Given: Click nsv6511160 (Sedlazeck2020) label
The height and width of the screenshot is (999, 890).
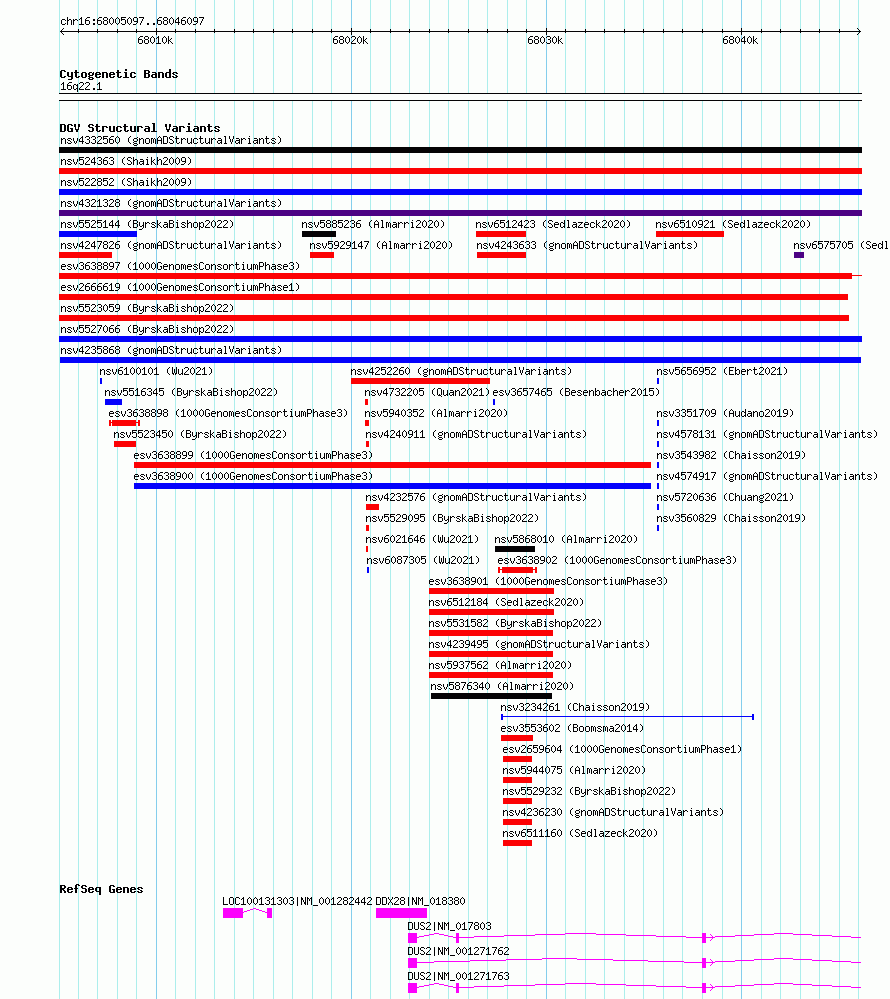Looking at the screenshot, I should [580, 834].
